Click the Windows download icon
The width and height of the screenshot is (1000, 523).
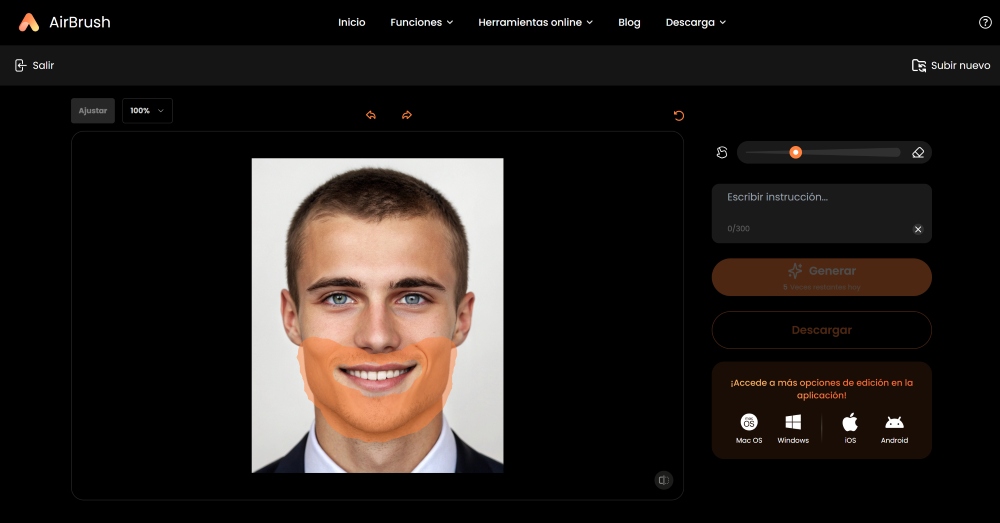(793, 422)
